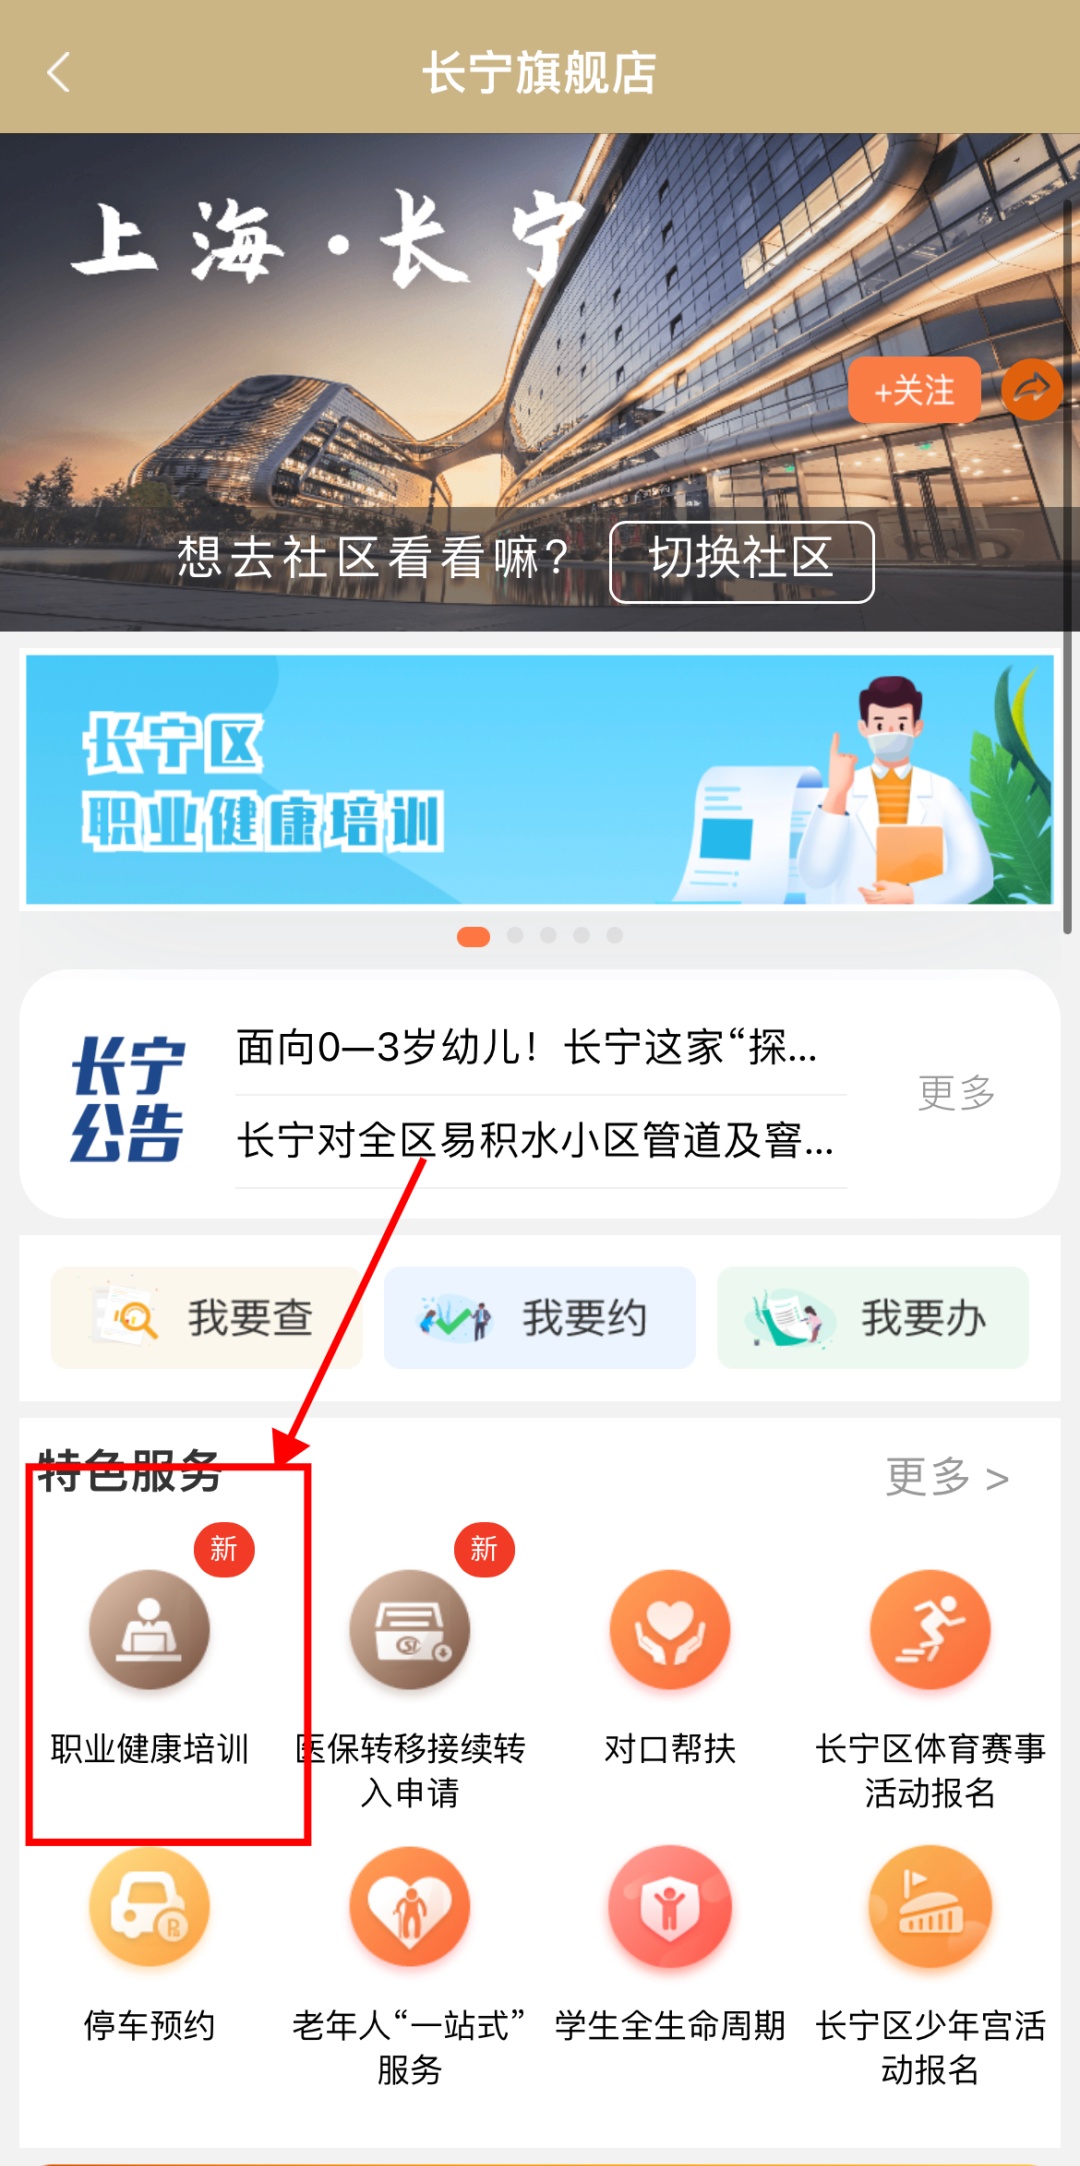The image size is (1080, 2166).
Task: Open the 职业健康培训 service icon
Action: (x=149, y=1629)
